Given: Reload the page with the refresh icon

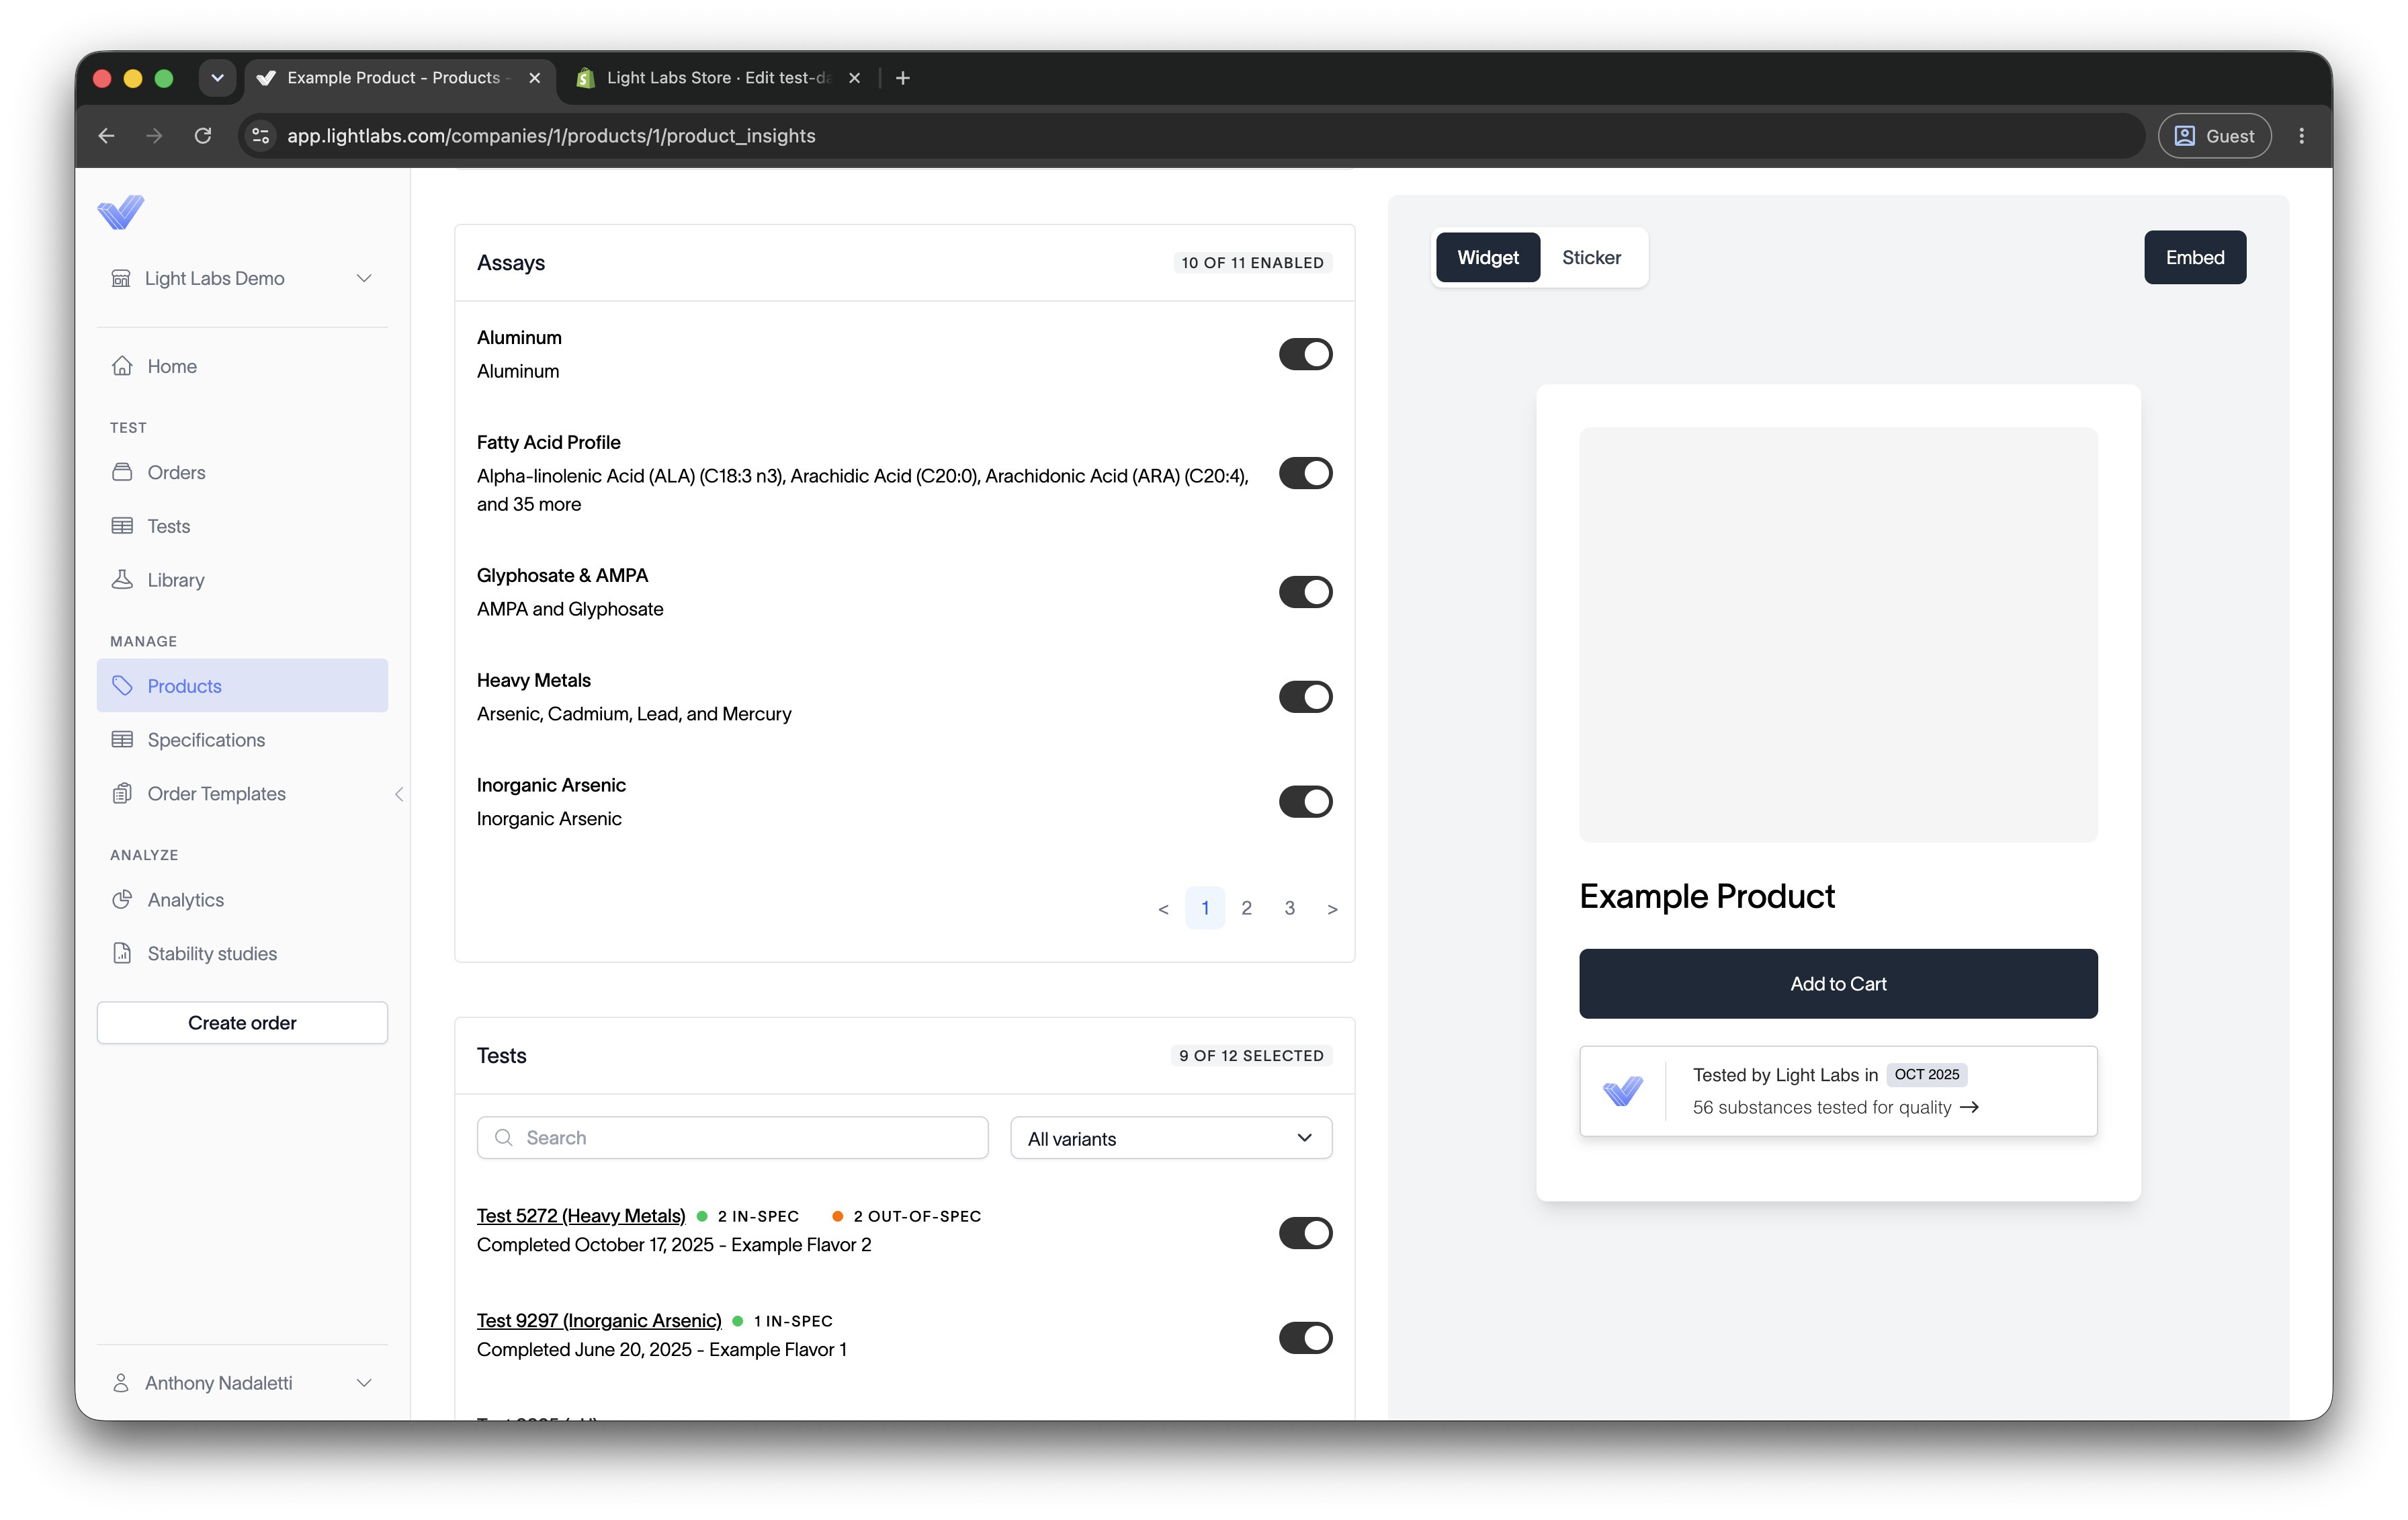Looking at the screenshot, I should coord(203,136).
